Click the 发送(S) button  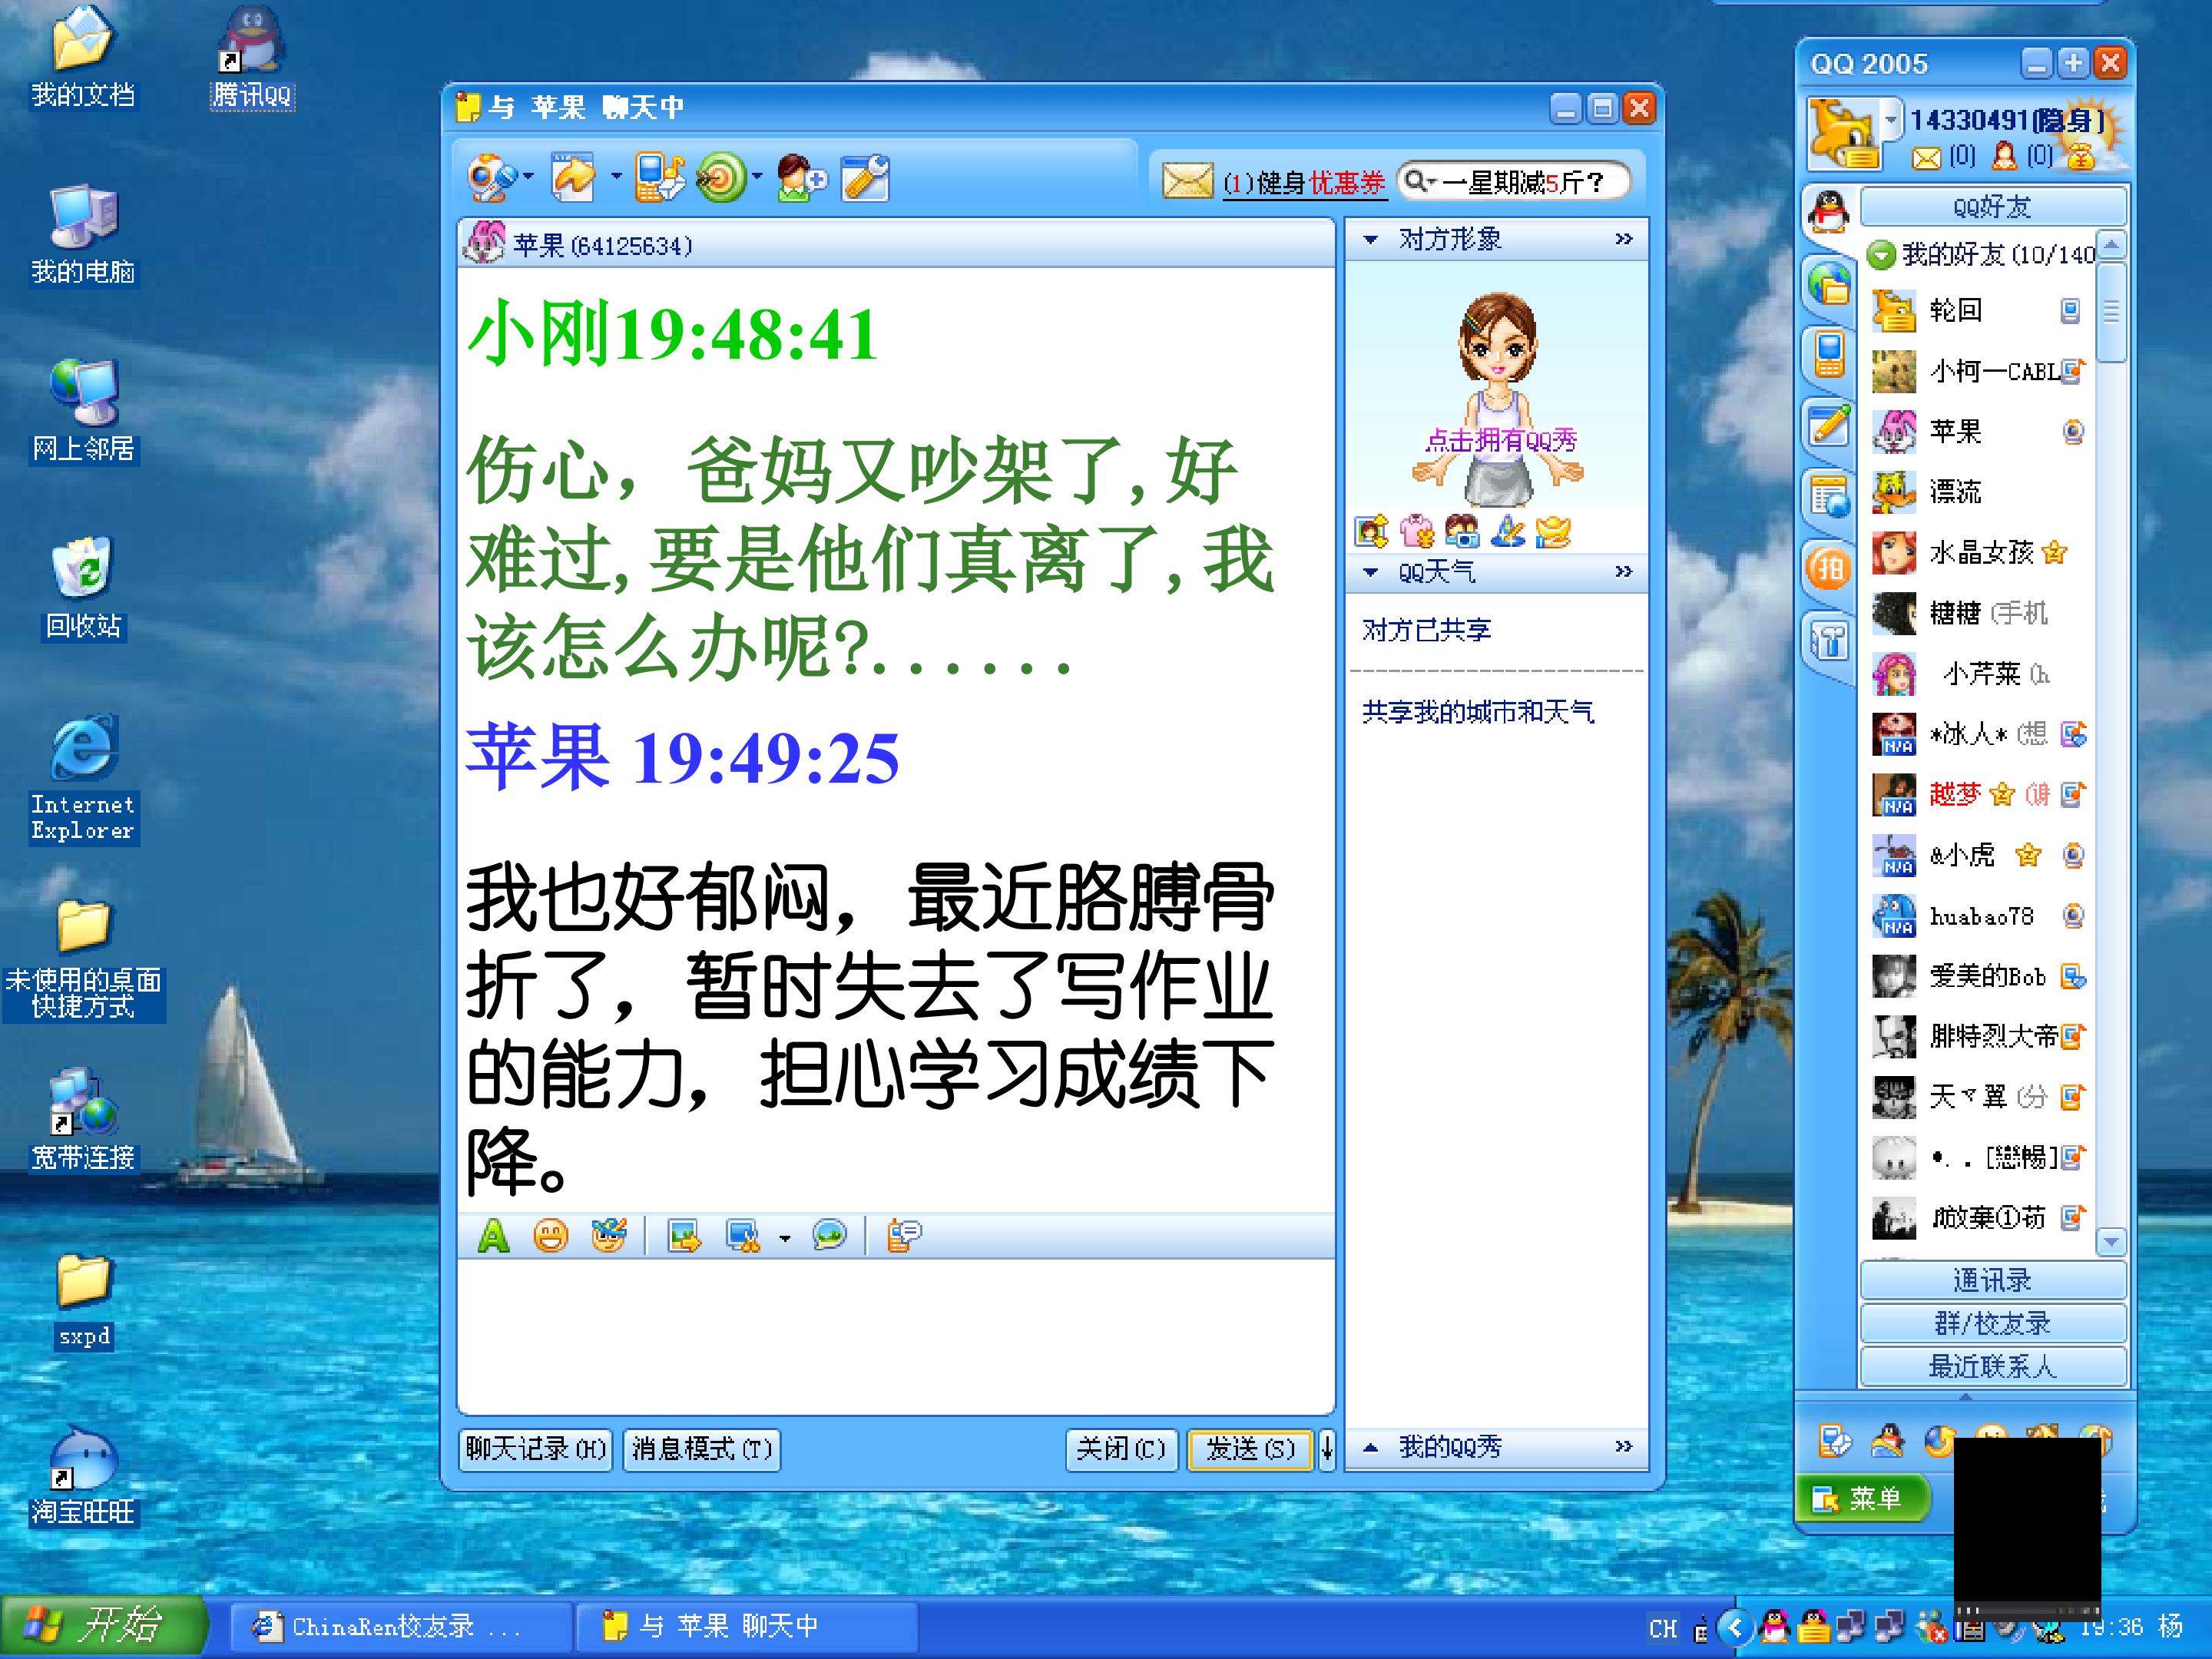(x=1250, y=1449)
